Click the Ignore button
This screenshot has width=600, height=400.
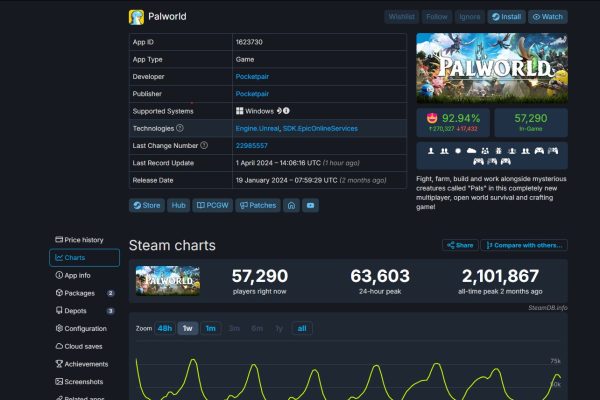(470, 17)
